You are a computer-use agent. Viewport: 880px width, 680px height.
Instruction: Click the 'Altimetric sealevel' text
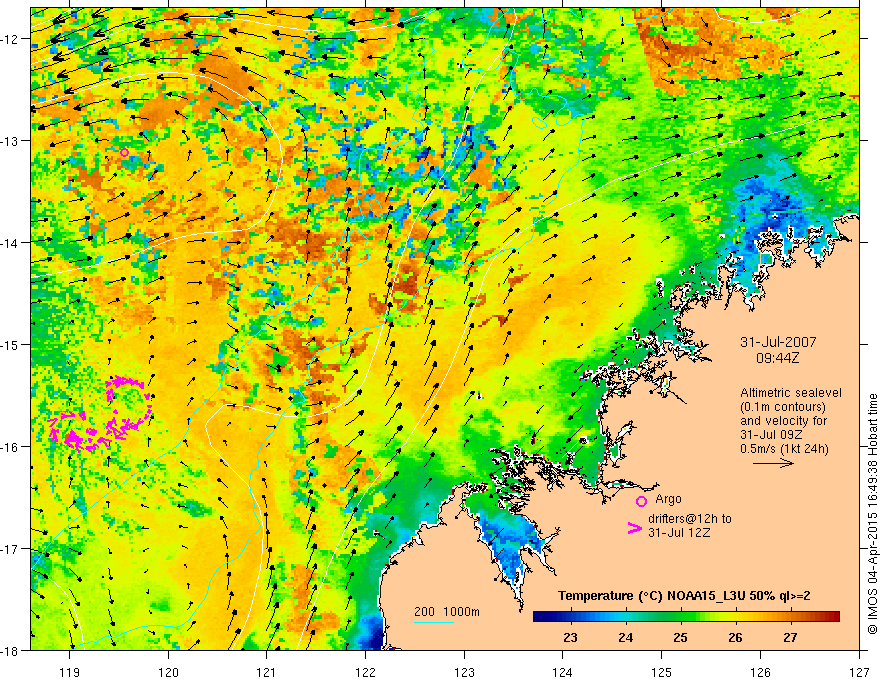click(791, 393)
